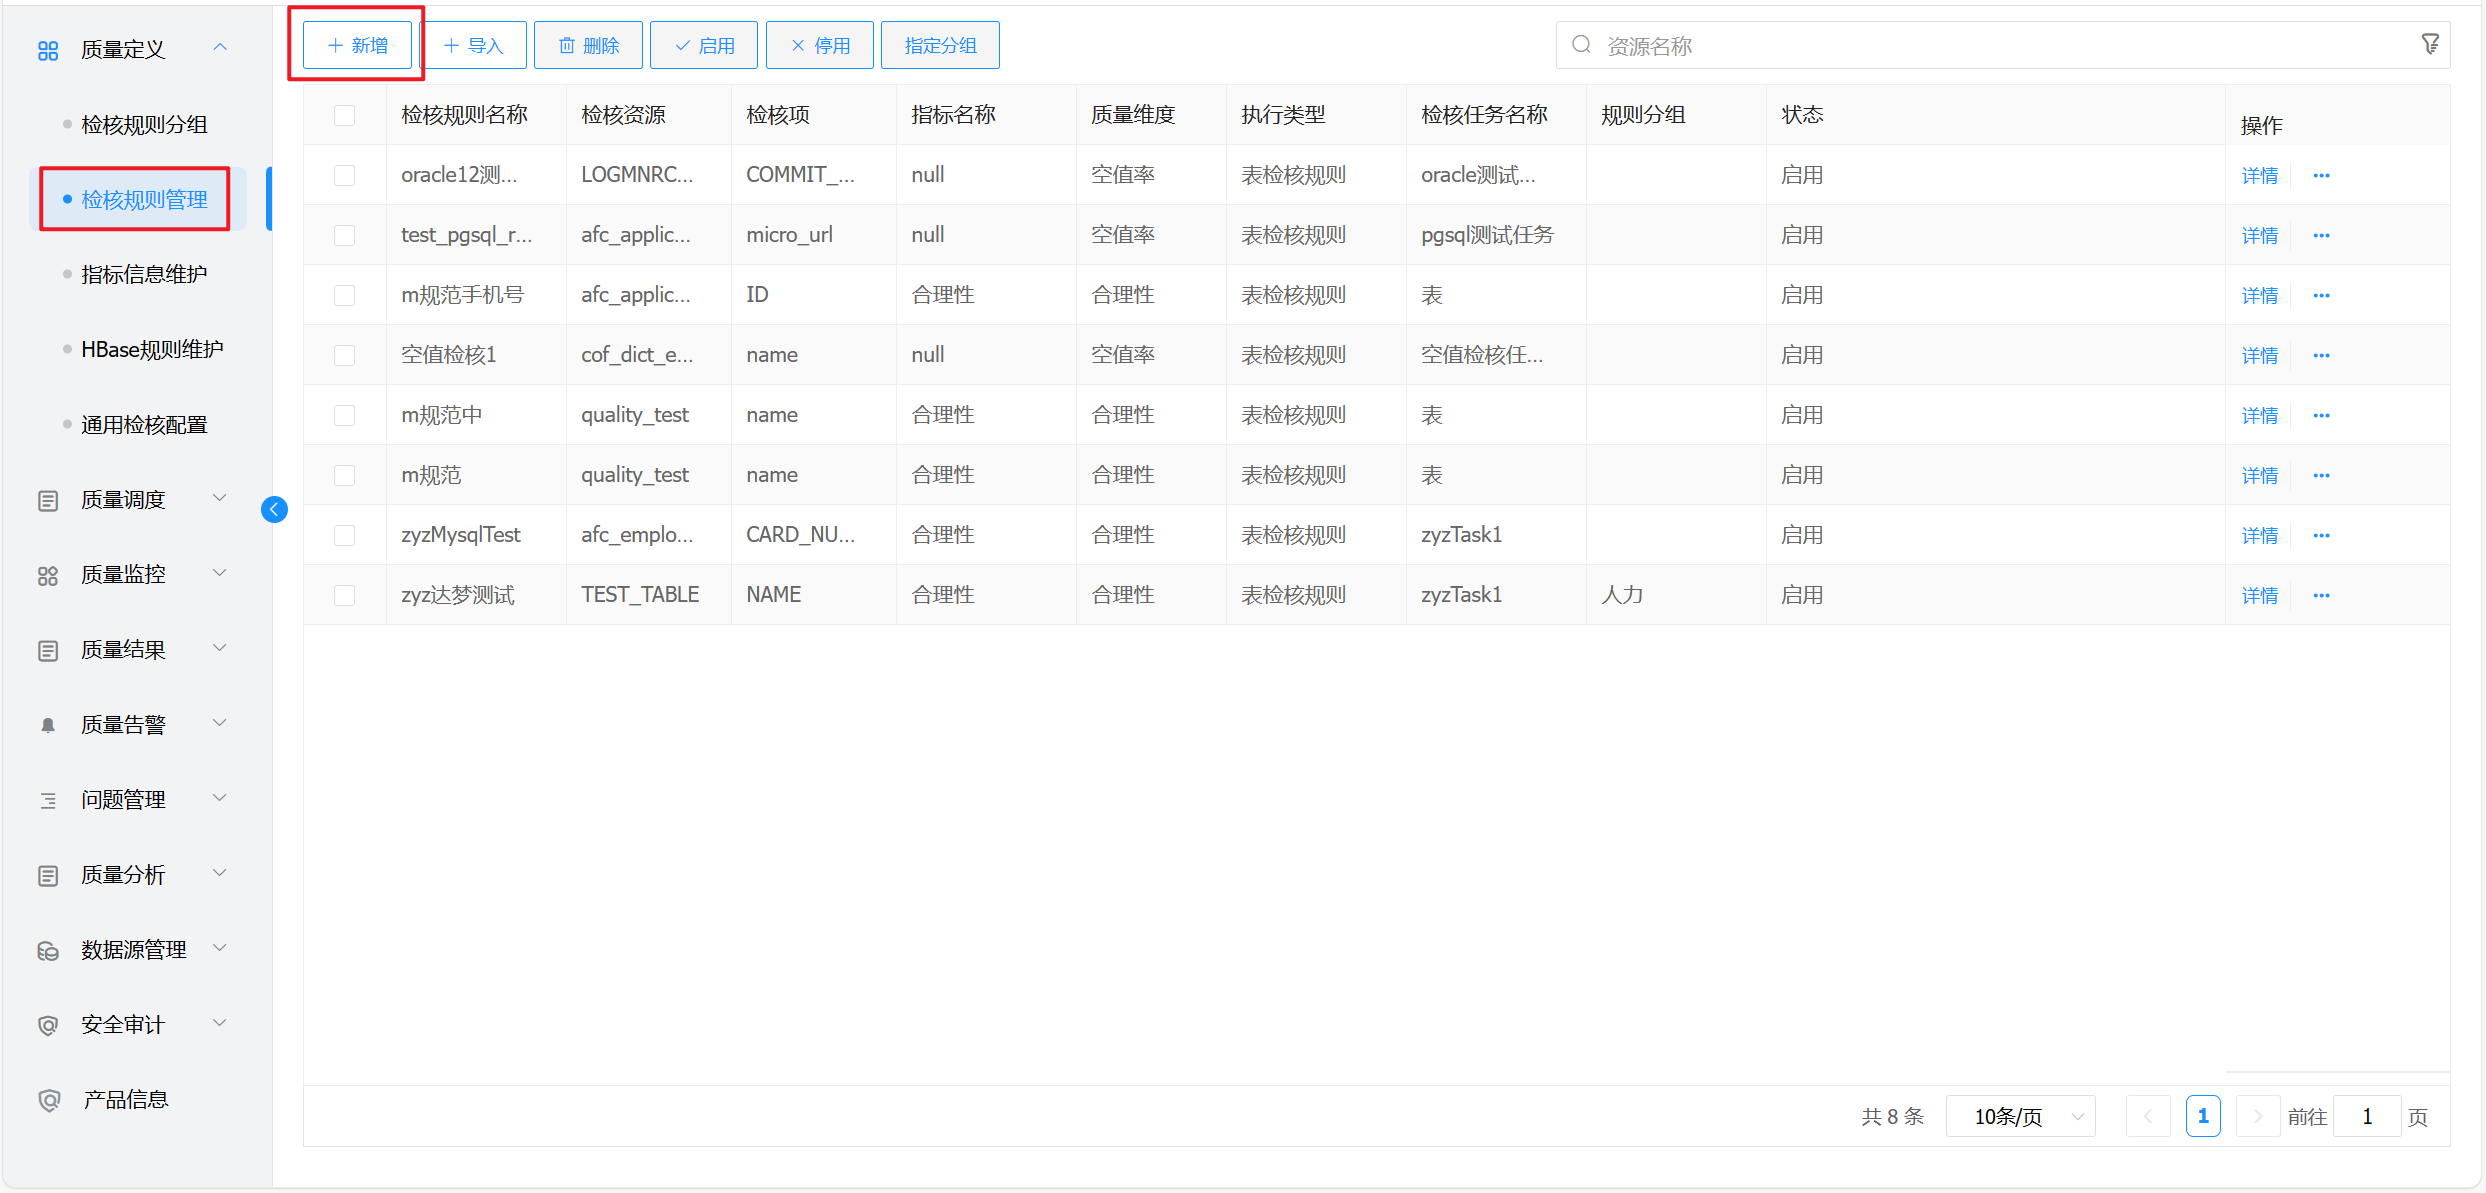
Task: Click the filter funnel icon in the search bar
Action: tap(2430, 44)
